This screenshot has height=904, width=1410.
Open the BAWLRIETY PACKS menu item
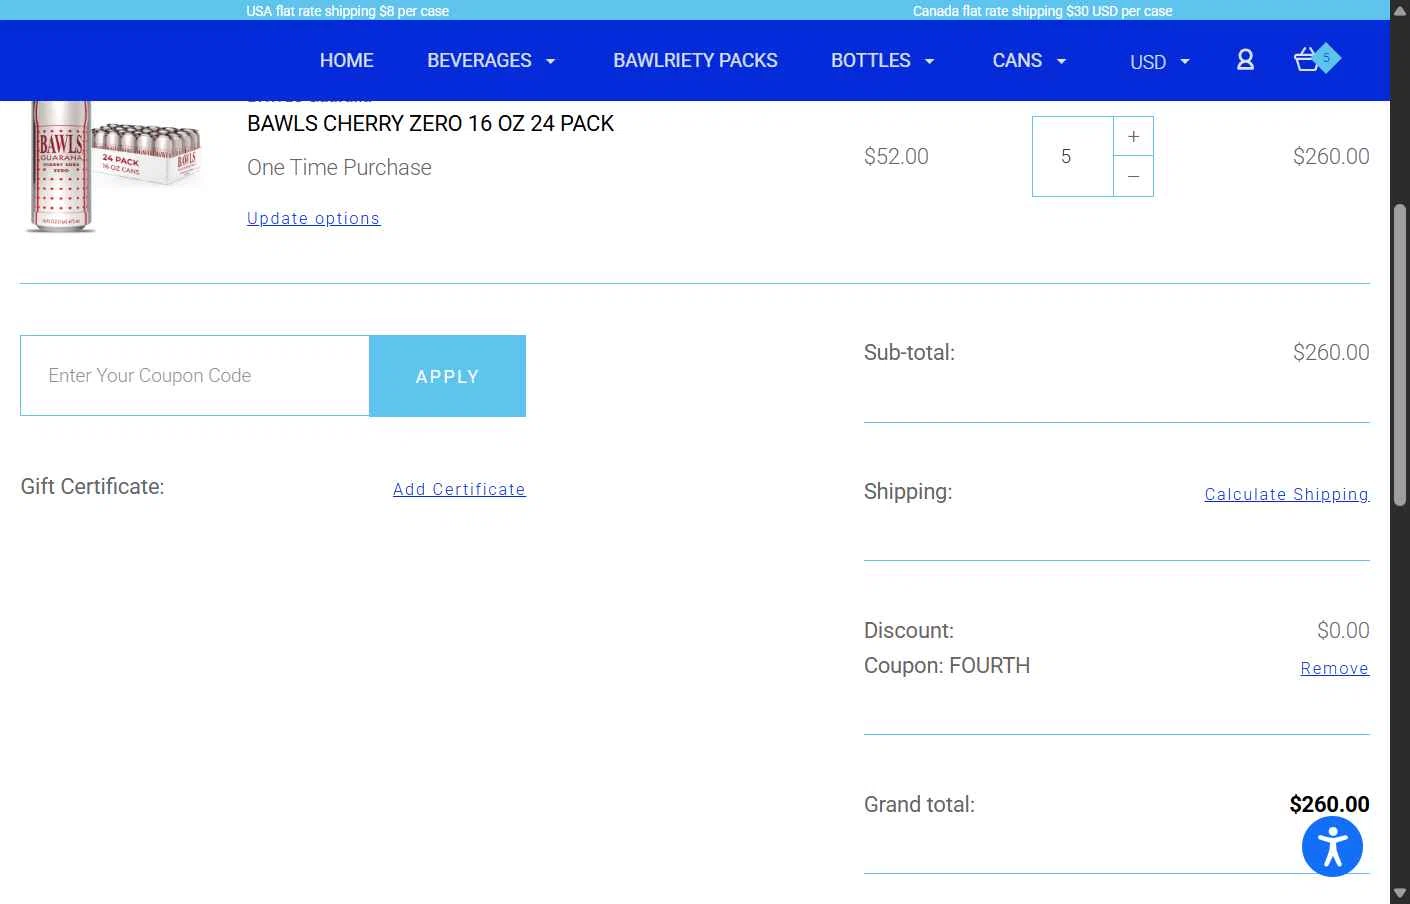pyautogui.click(x=695, y=60)
